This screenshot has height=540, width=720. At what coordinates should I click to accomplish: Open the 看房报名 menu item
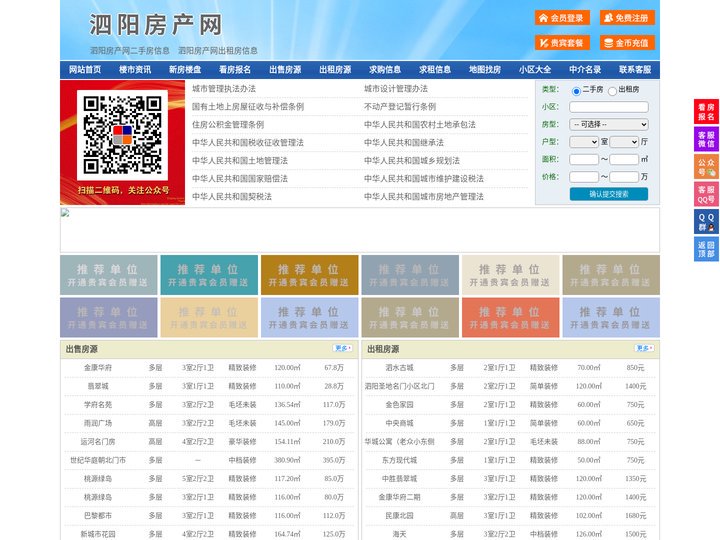click(x=235, y=70)
